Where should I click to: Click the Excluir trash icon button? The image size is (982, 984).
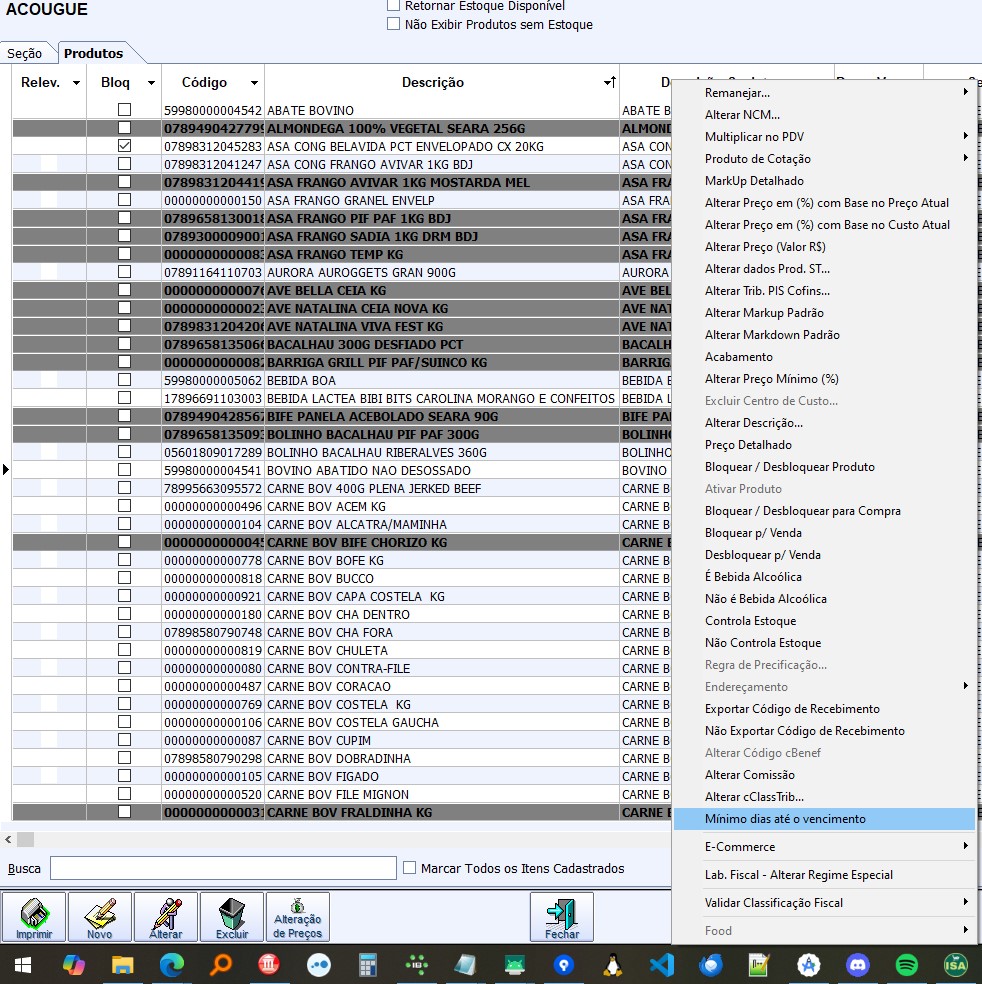(x=232, y=916)
